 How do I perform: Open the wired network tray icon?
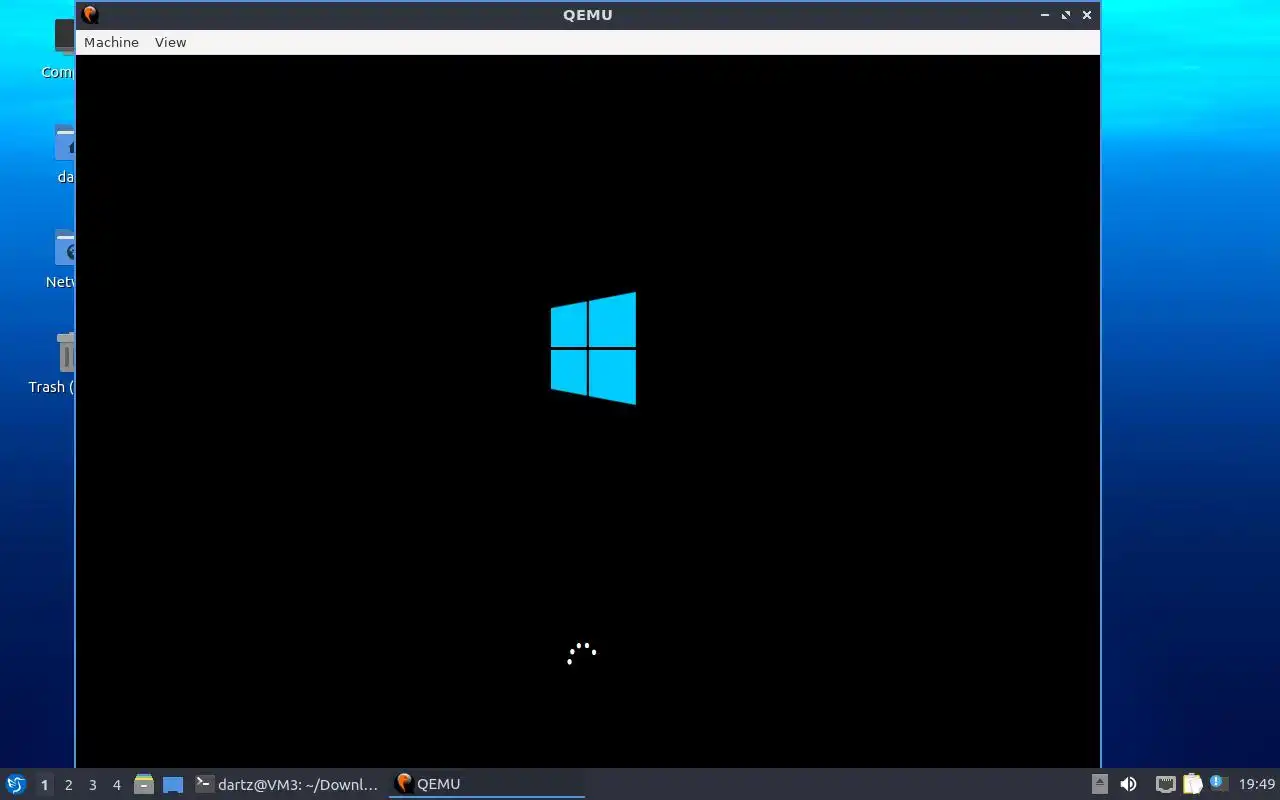click(1165, 784)
